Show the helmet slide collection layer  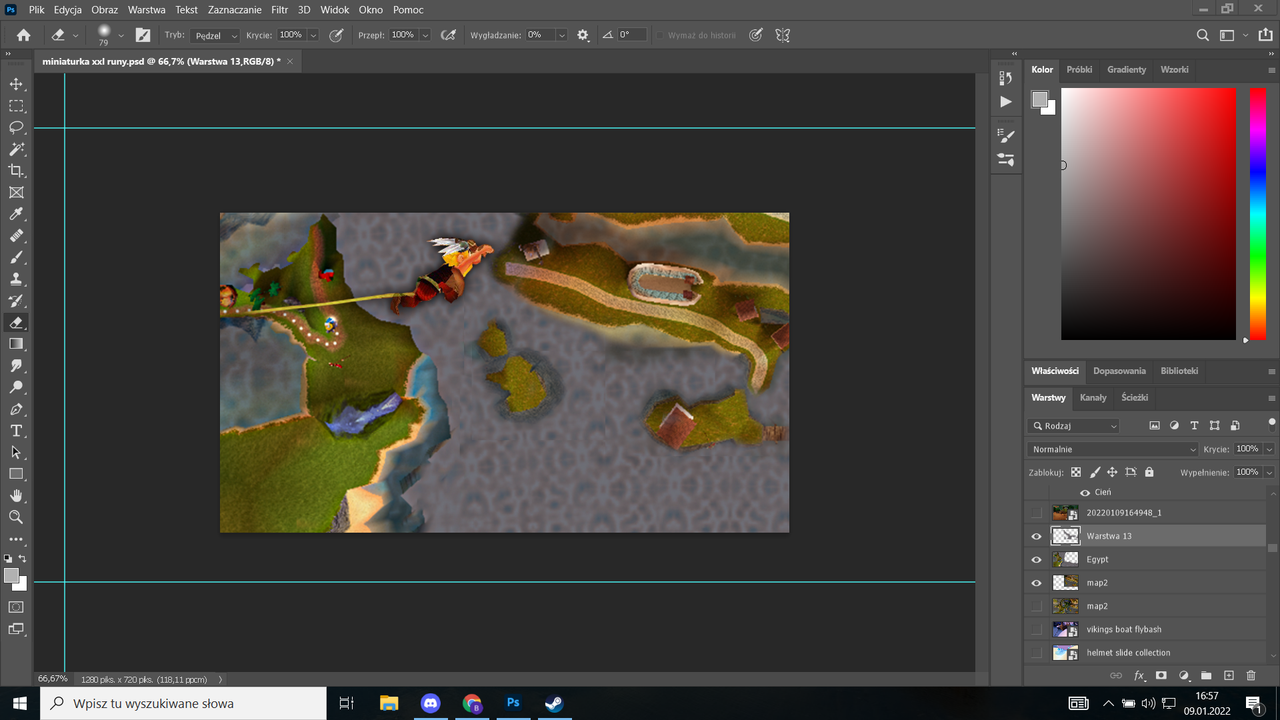pos(1036,653)
